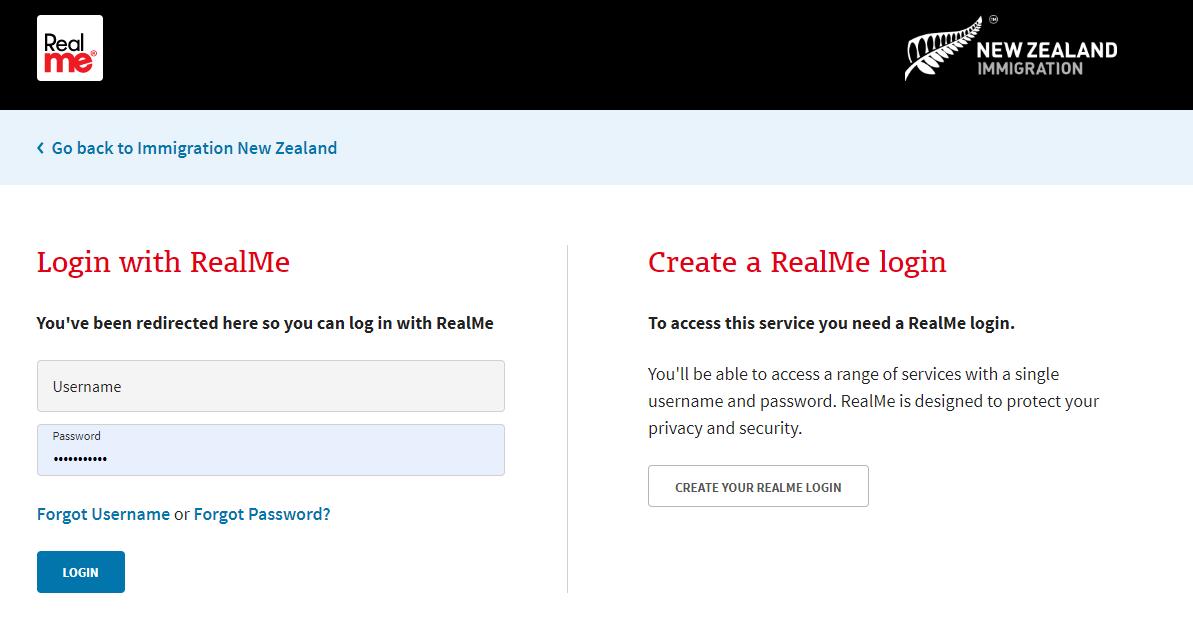
Task: Click text 'To access this service you need a RealMe login.'
Action: tap(832, 323)
